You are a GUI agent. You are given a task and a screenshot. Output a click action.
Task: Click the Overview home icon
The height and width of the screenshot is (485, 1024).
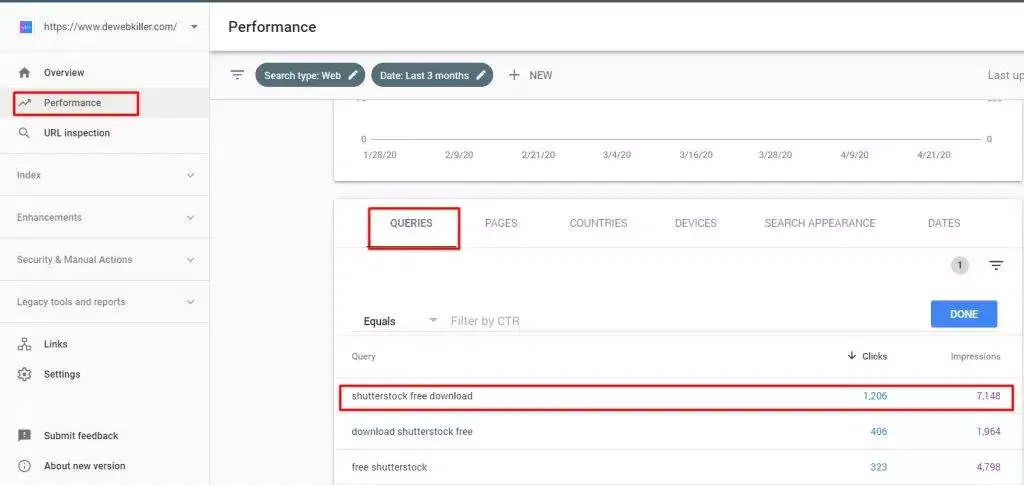[24, 72]
